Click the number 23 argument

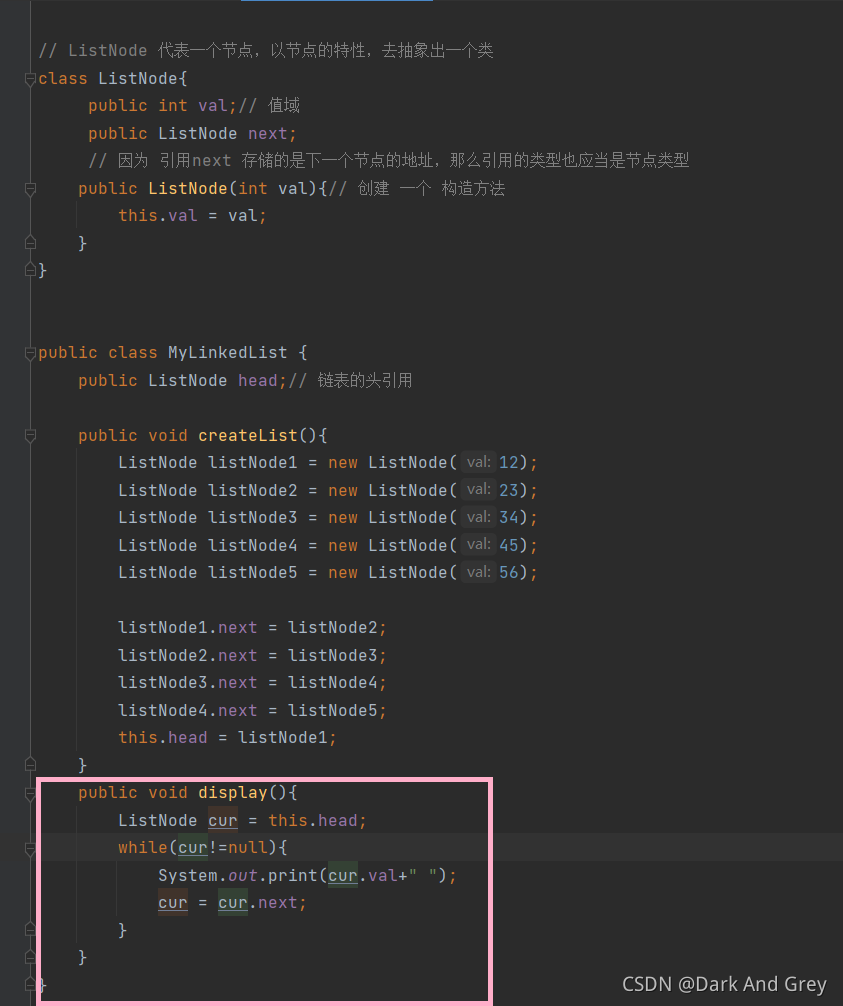pos(509,491)
